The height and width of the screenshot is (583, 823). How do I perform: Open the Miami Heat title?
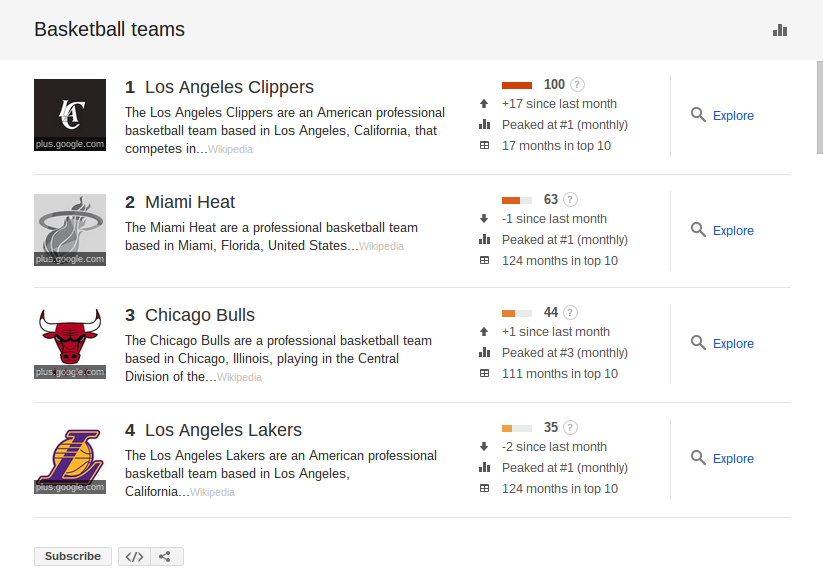(190, 202)
